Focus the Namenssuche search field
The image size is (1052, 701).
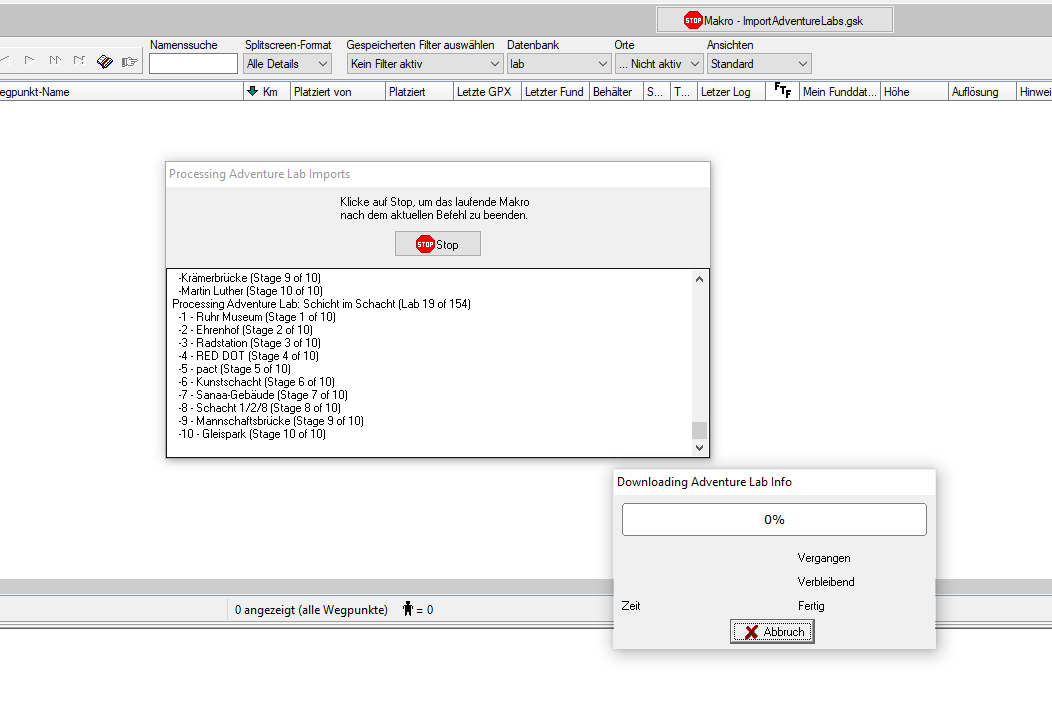pos(193,64)
